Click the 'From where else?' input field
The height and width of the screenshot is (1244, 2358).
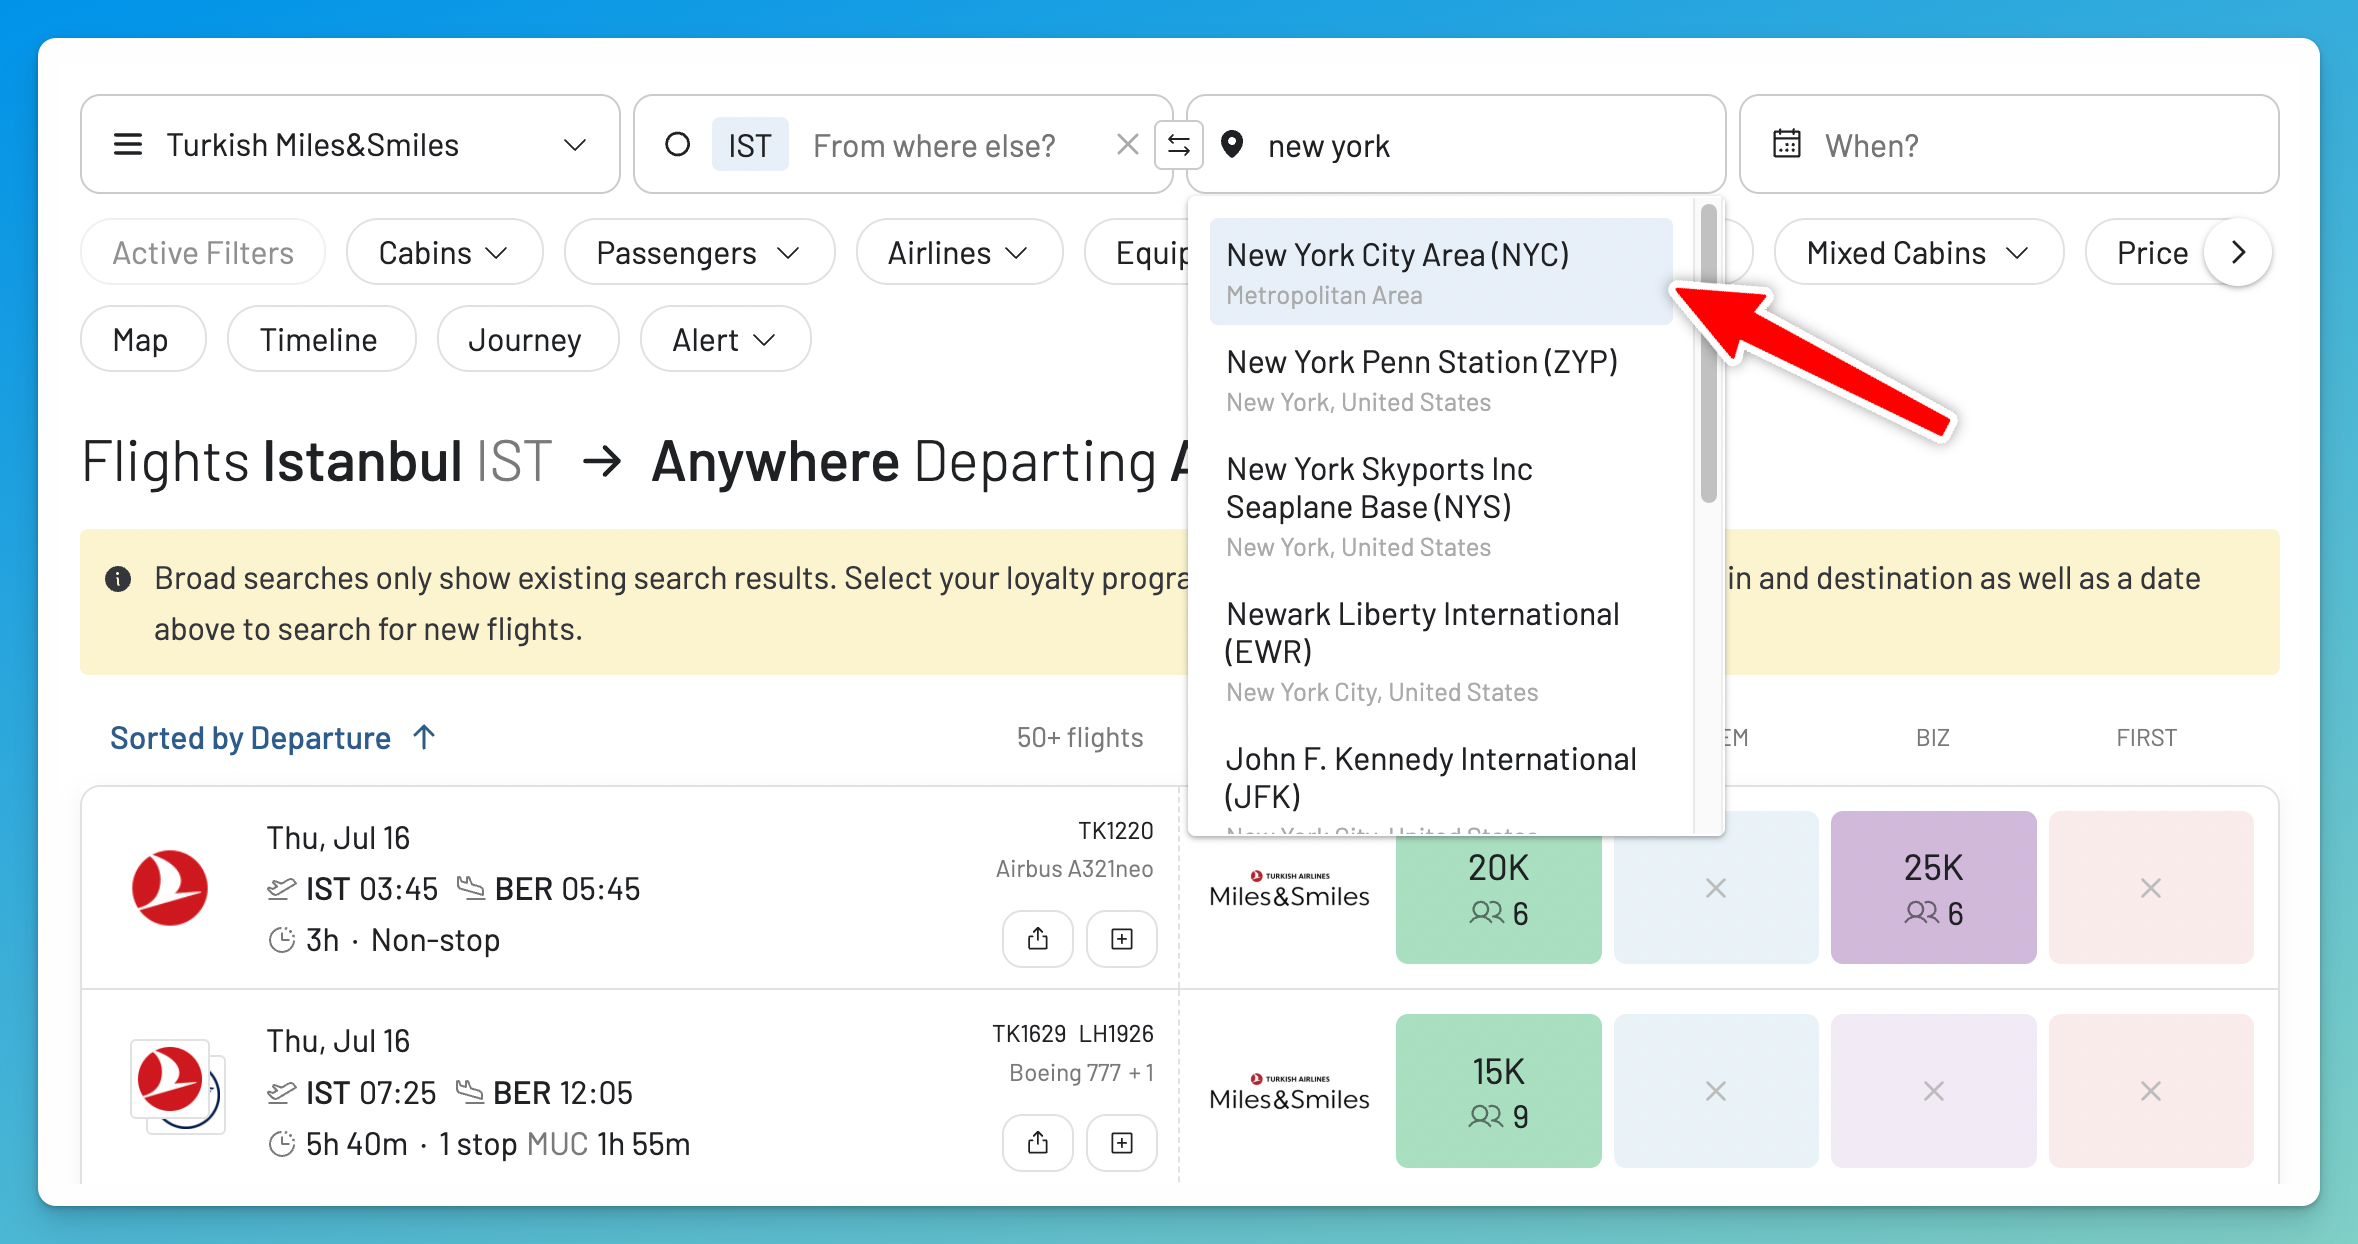pos(934,146)
